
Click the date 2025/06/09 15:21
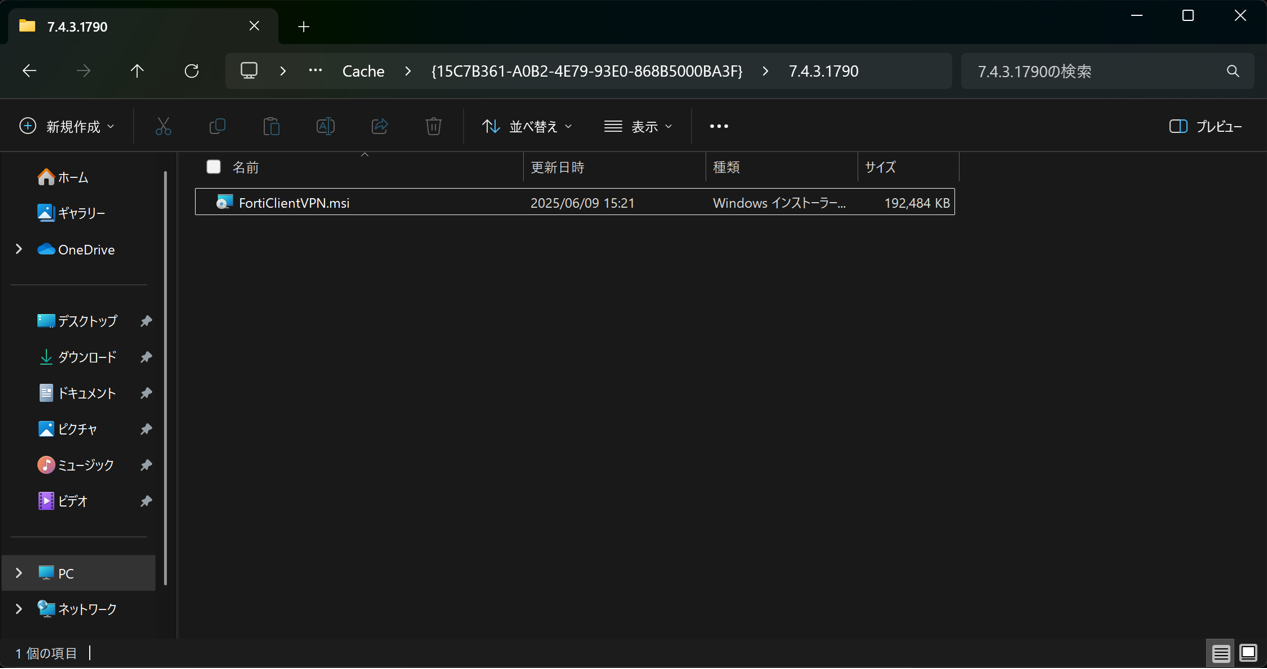[582, 203]
